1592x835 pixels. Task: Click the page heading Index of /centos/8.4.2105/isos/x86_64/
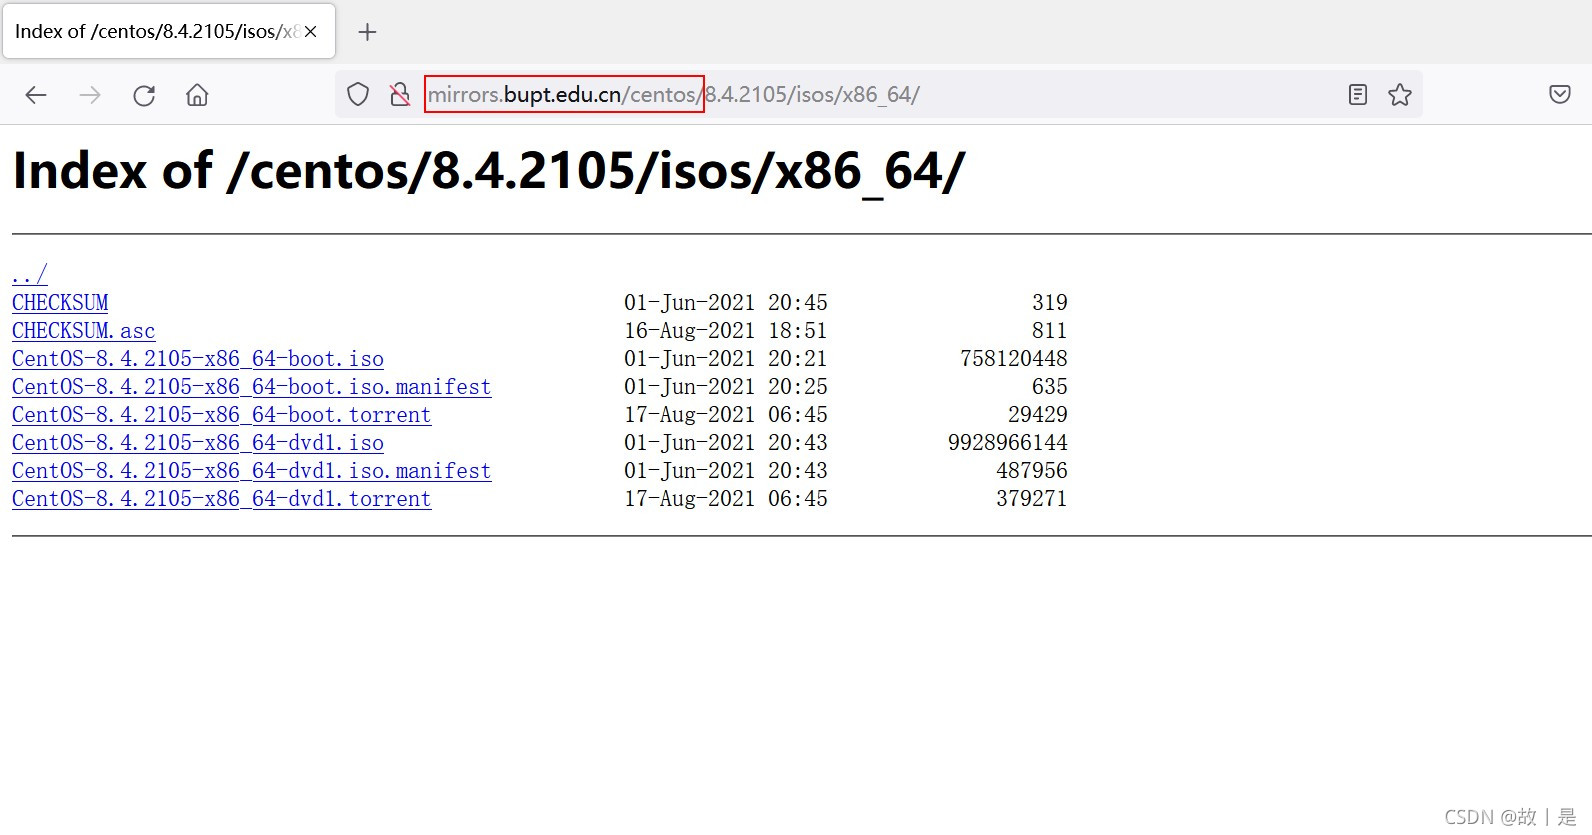pos(489,171)
